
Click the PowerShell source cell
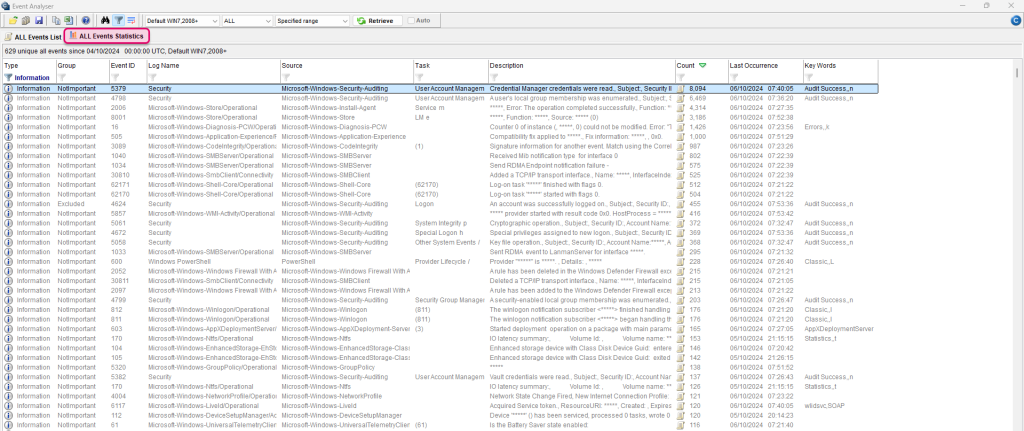click(x=297, y=261)
